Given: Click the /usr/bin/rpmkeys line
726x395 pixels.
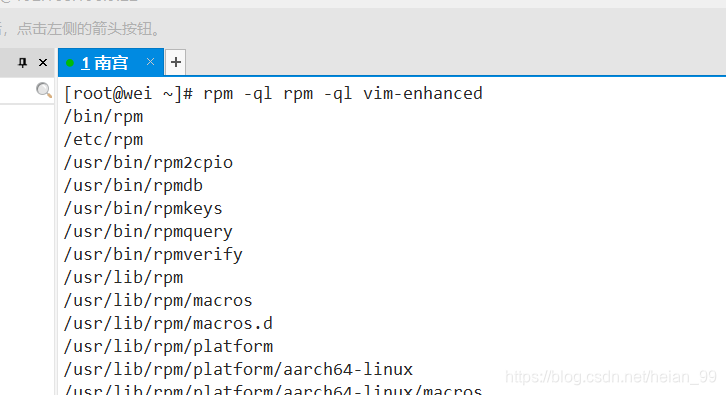Looking at the screenshot, I should [143, 208].
